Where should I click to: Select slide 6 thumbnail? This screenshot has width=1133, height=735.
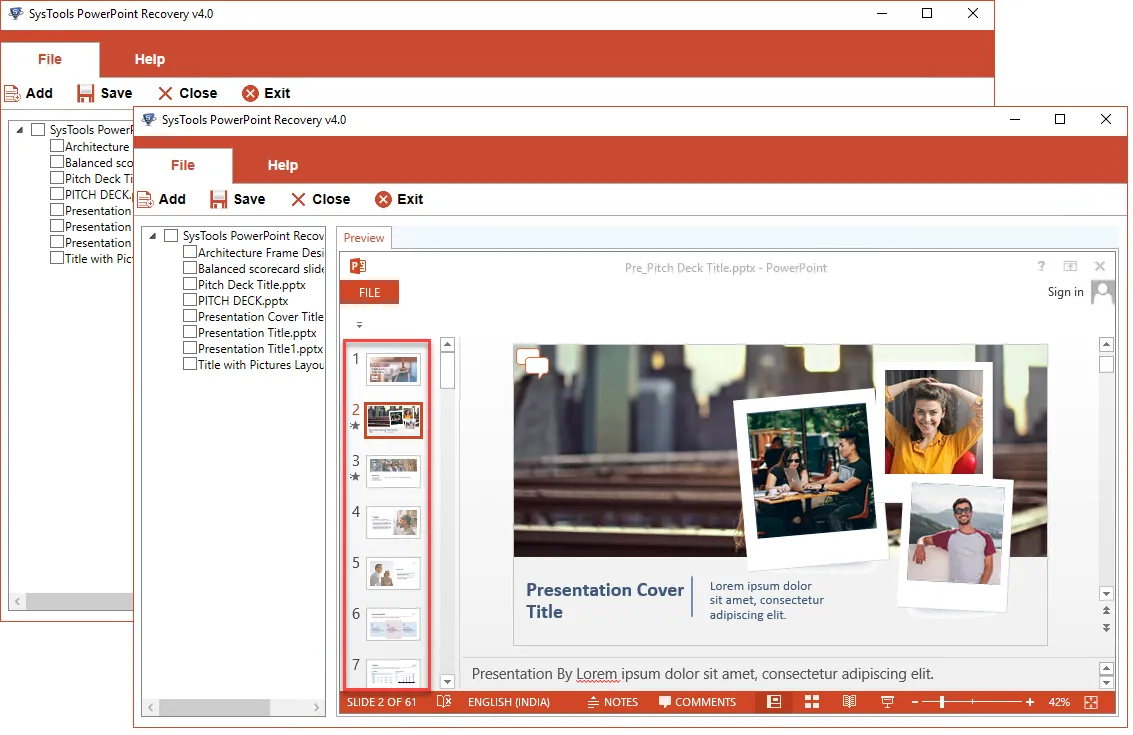tap(393, 624)
